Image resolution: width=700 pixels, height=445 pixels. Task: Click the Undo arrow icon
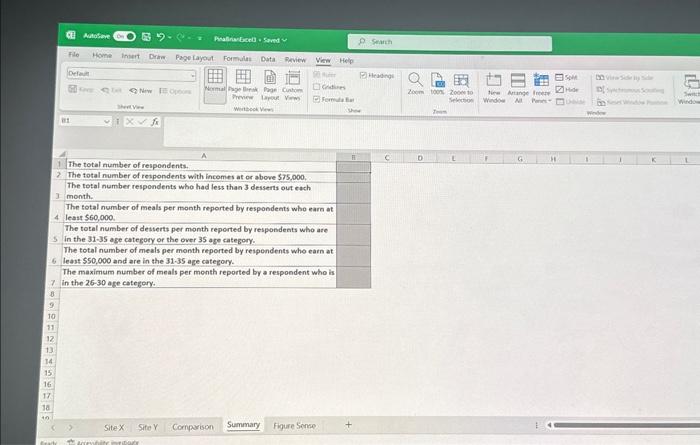[x=160, y=37]
